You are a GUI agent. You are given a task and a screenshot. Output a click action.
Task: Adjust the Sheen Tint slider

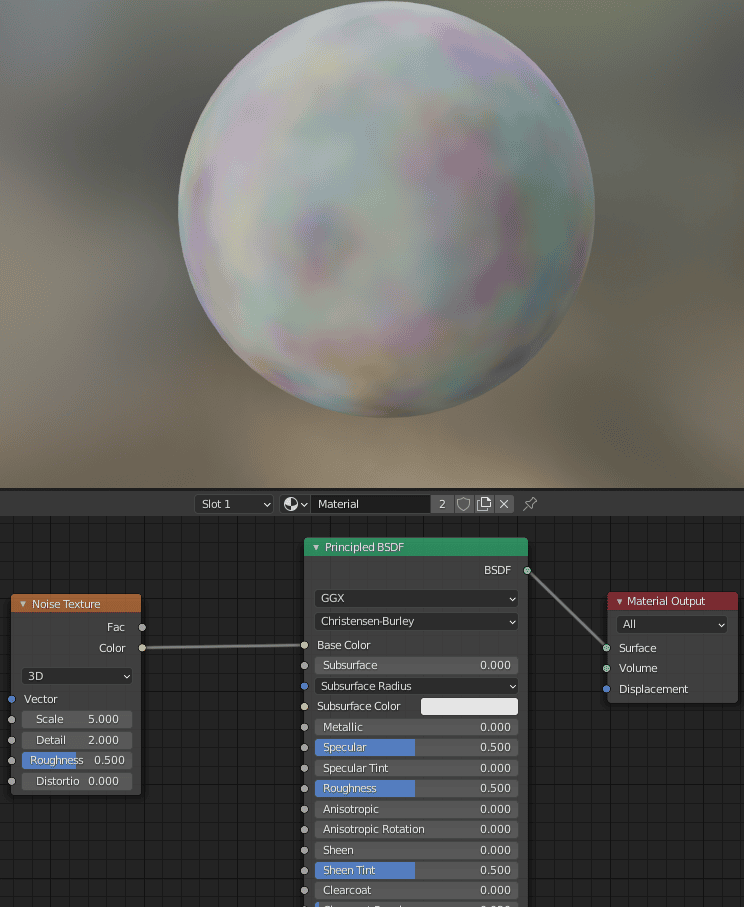click(x=416, y=871)
